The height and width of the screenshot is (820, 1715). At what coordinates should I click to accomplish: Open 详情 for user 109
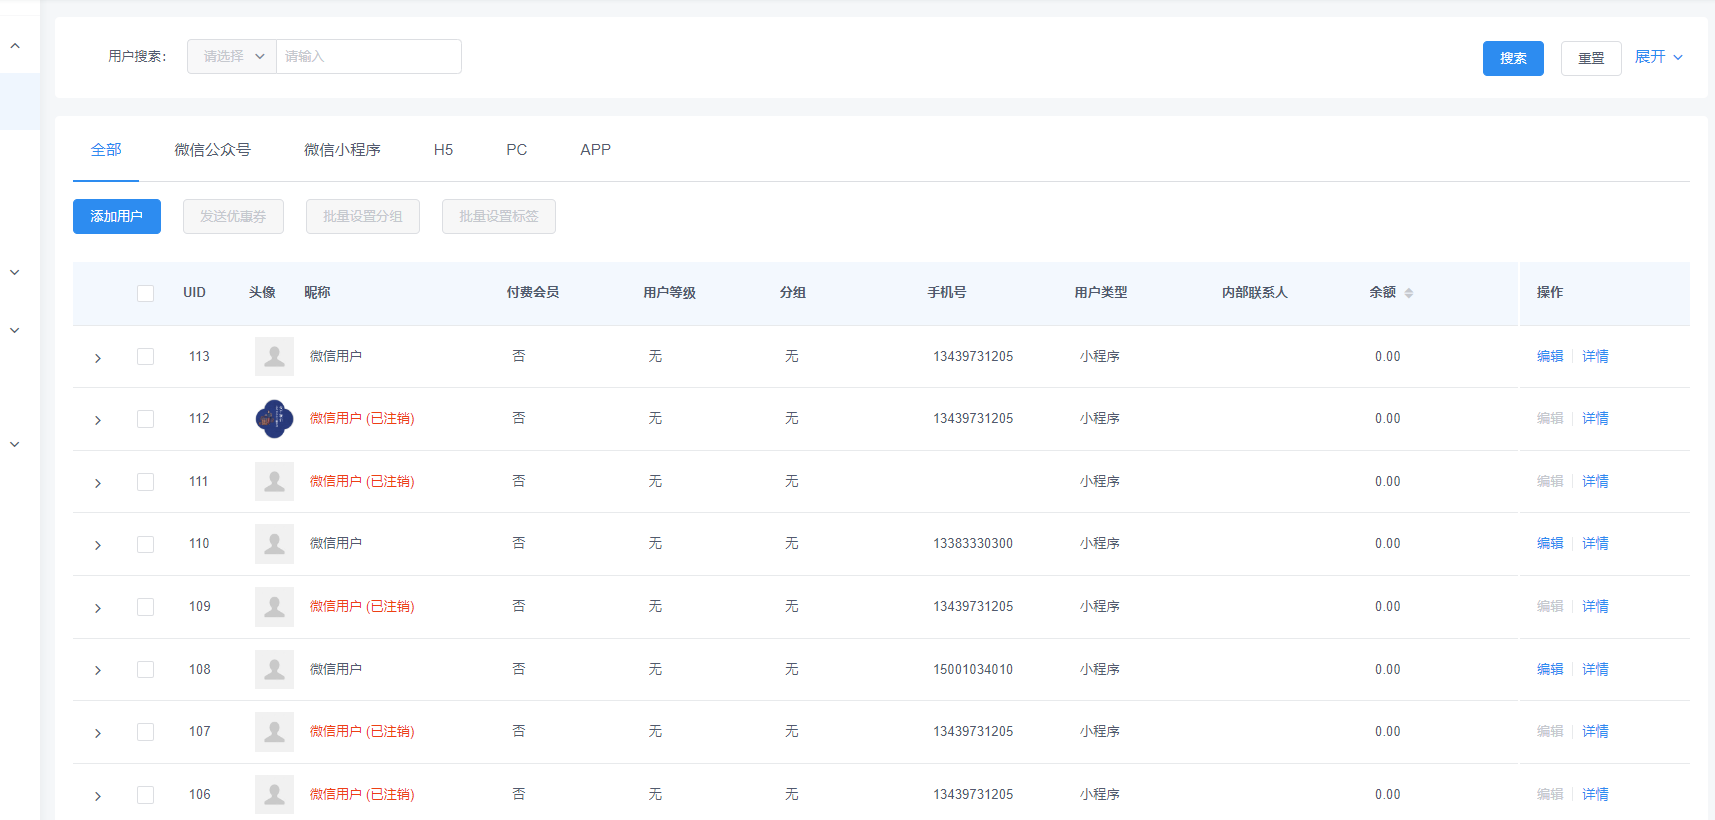(1595, 607)
